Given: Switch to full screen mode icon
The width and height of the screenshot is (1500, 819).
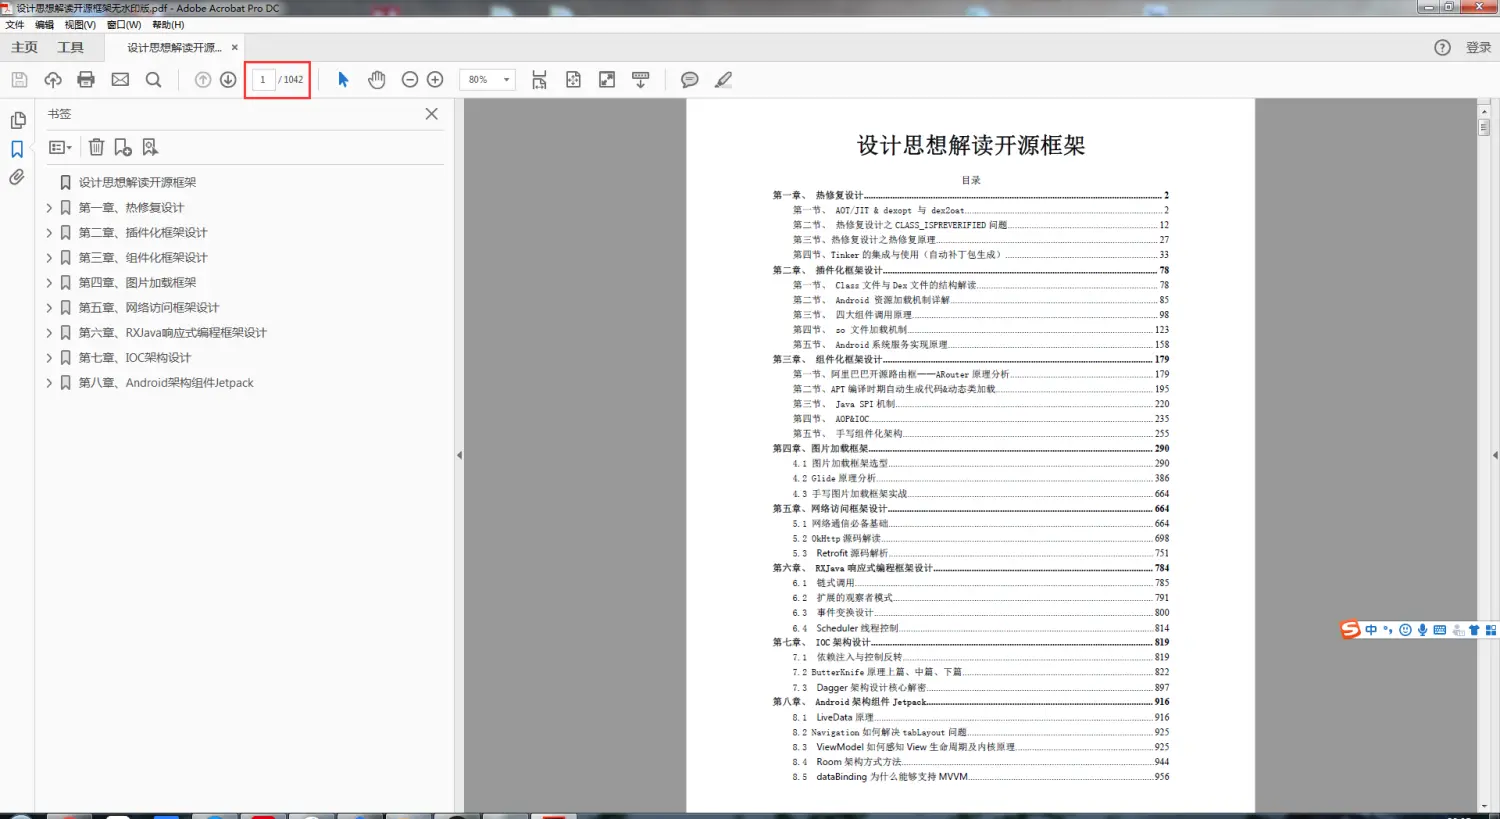Looking at the screenshot, I should (x=607, y=79).
